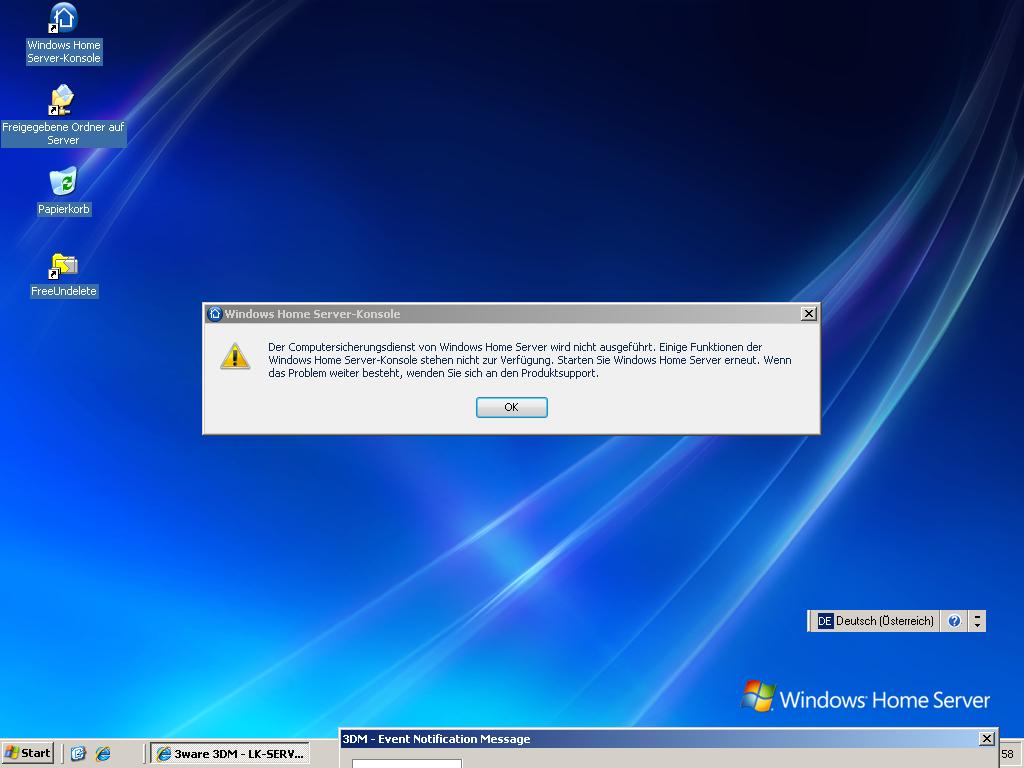Open the Start menu
Image resolution: width=1024 pixels, height=768 pixels.
pyautogui.click(x=28, y=753)
